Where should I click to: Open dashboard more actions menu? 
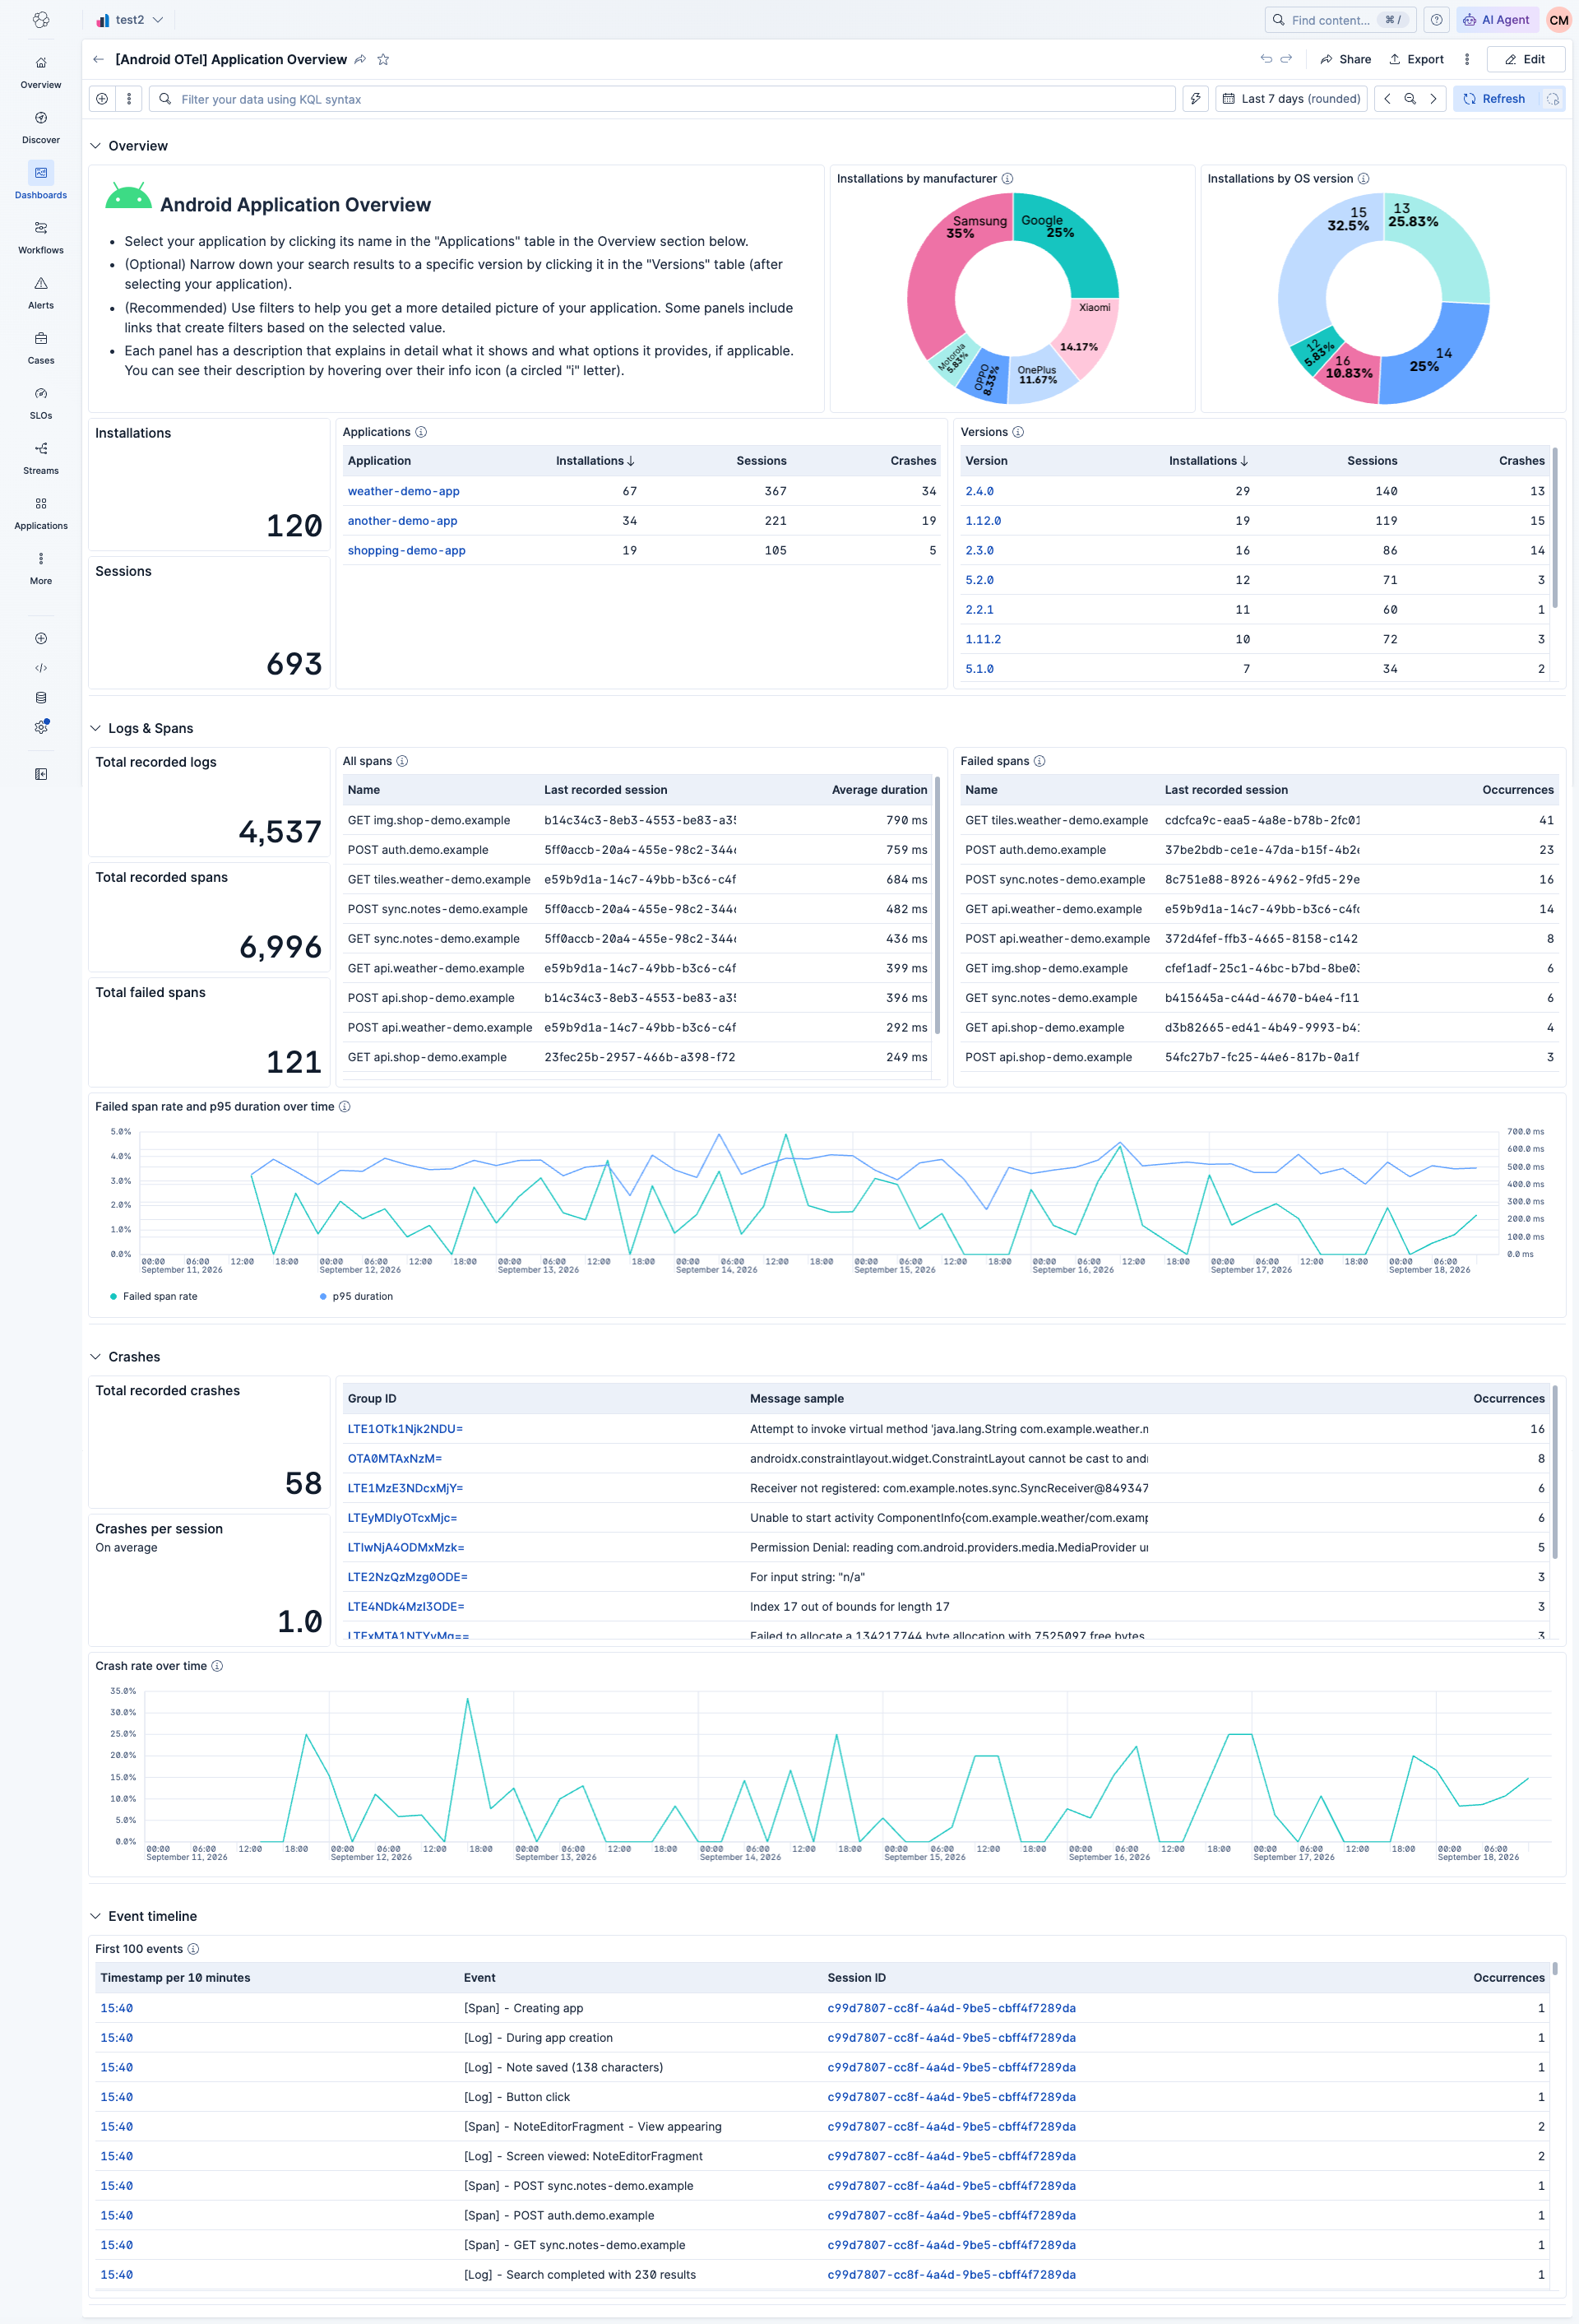coord(1466,59)
